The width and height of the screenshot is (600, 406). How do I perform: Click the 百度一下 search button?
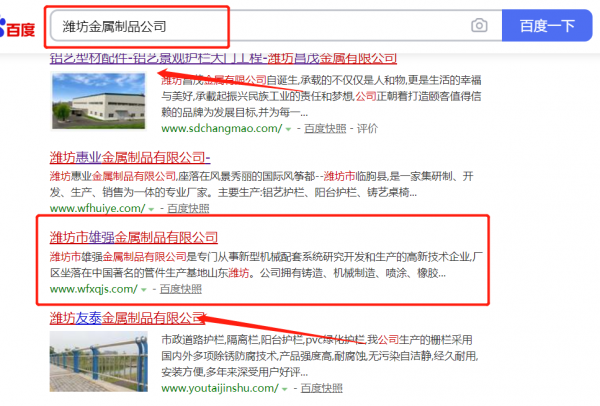(x=547, y=26)
